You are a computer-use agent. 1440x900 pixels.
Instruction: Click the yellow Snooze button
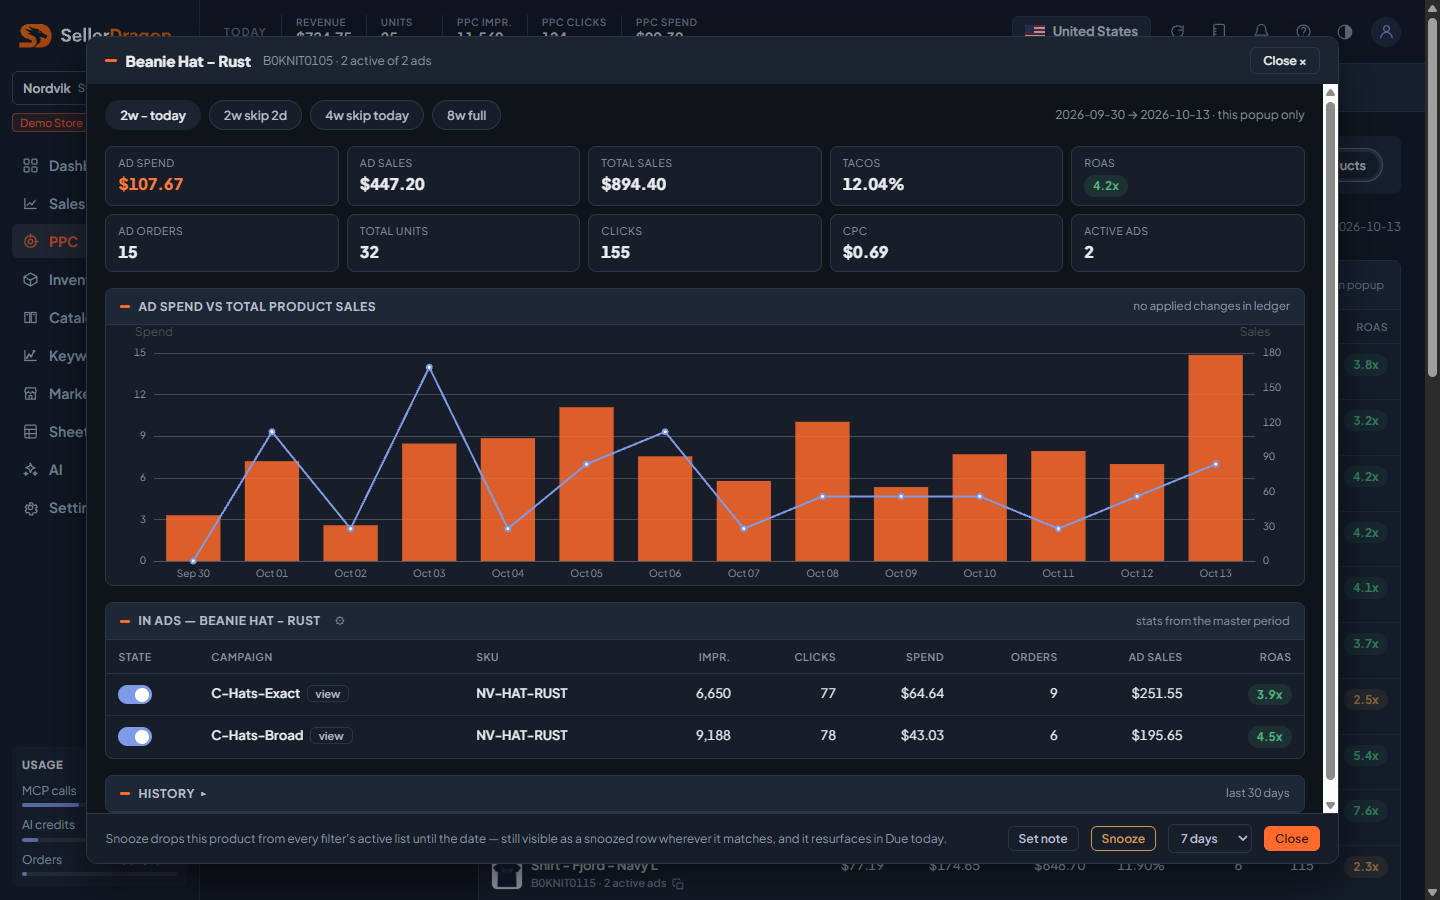1123,839
